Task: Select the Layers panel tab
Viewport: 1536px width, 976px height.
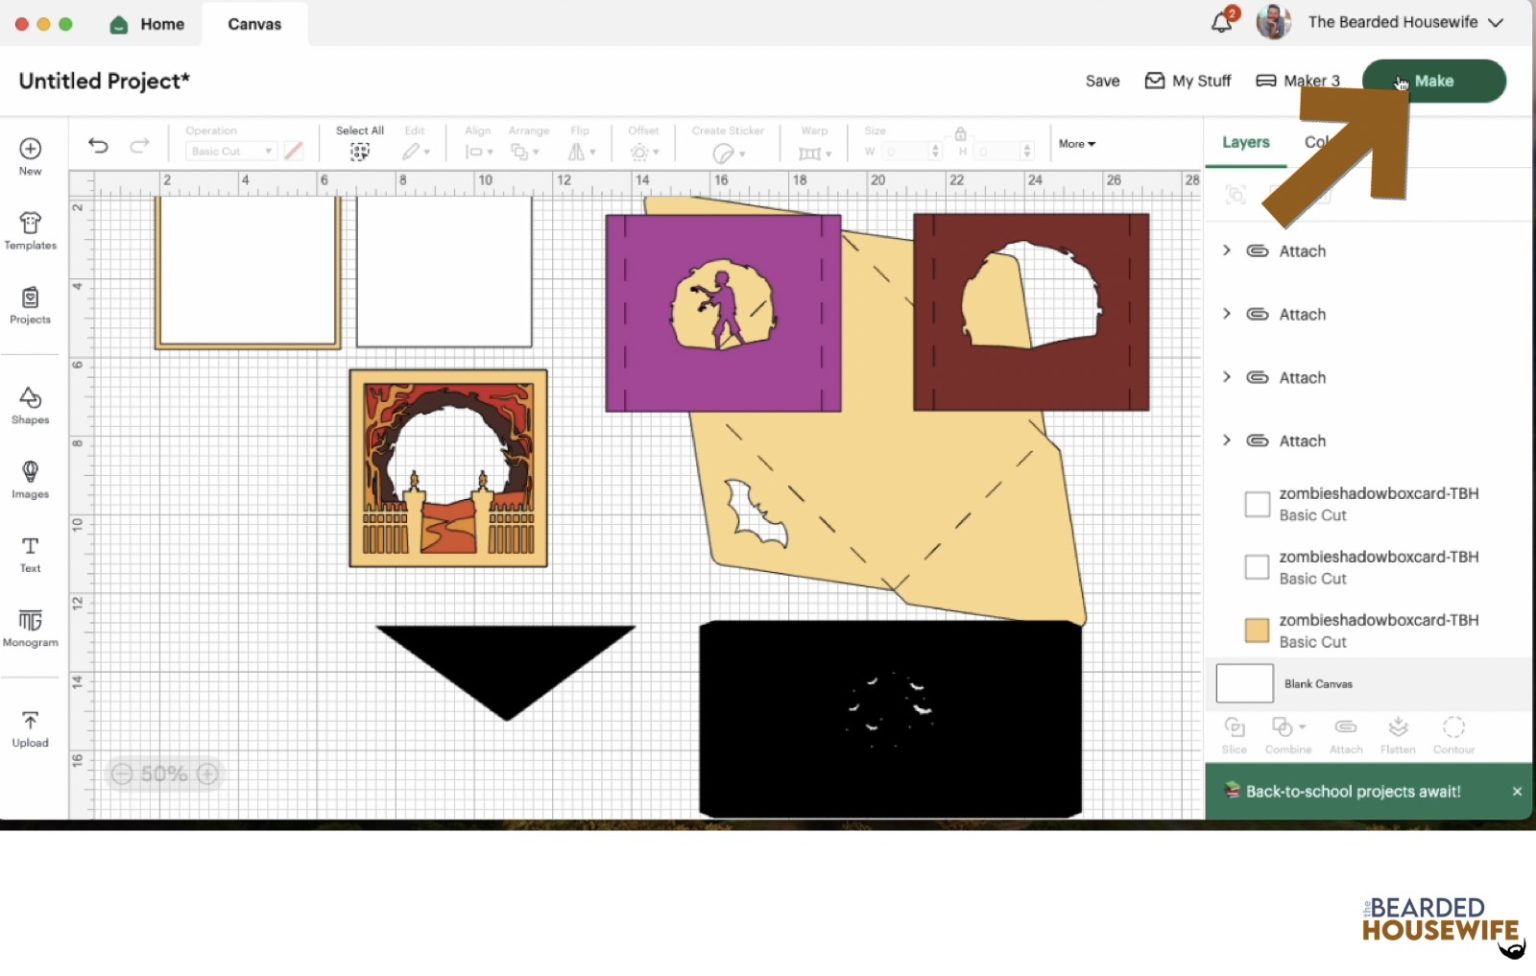Action: (1245, 142)
